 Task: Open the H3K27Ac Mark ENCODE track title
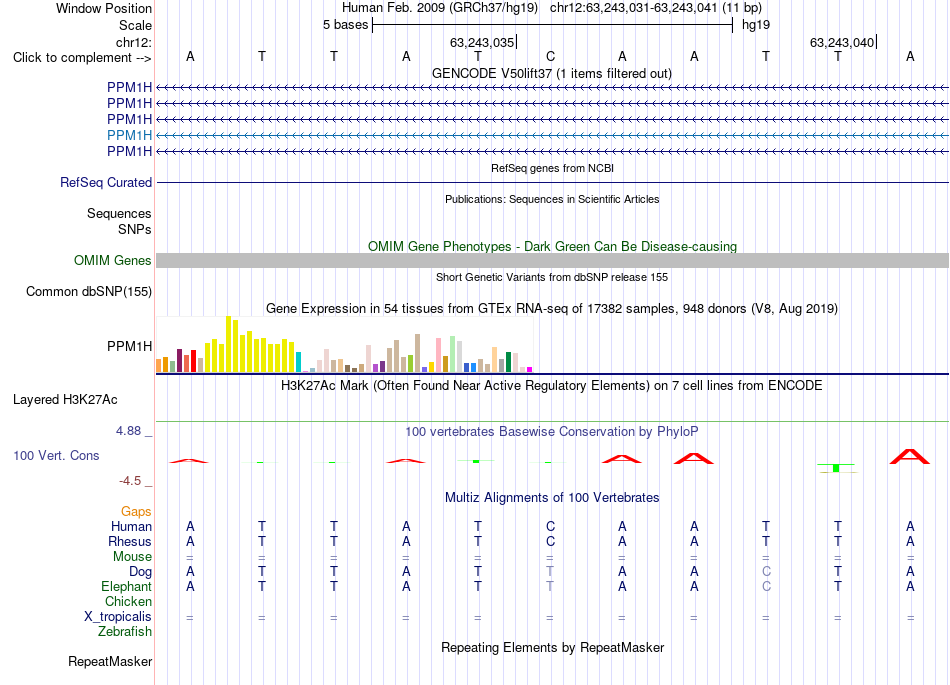coord(551,386)
